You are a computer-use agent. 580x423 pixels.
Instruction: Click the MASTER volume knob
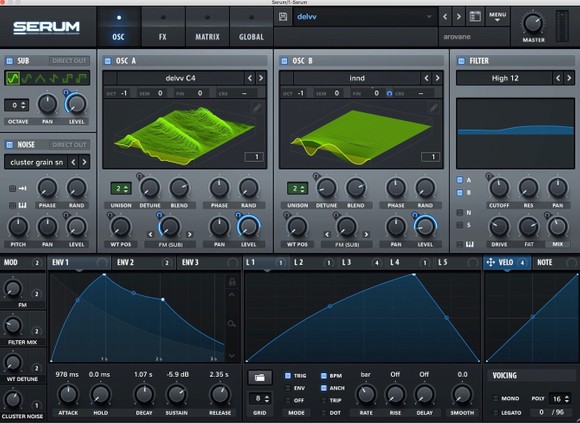point(533,23)
